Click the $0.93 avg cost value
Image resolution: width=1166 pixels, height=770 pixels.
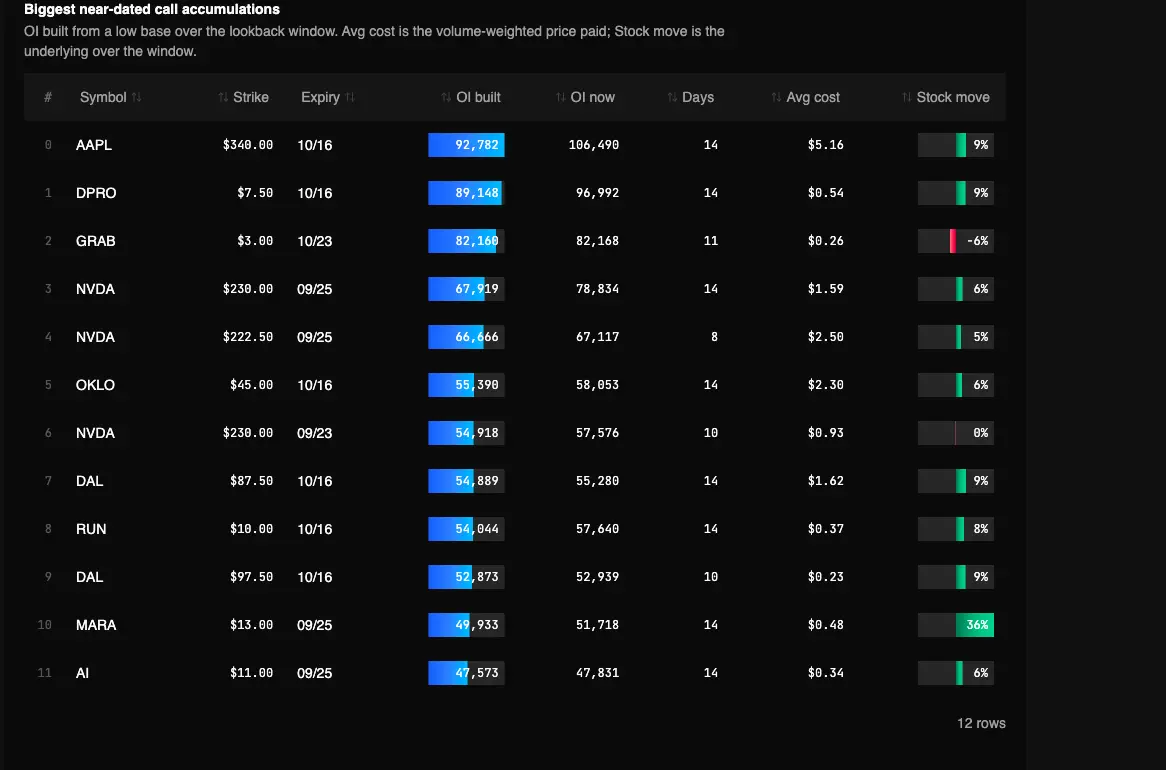coord(825,433)
